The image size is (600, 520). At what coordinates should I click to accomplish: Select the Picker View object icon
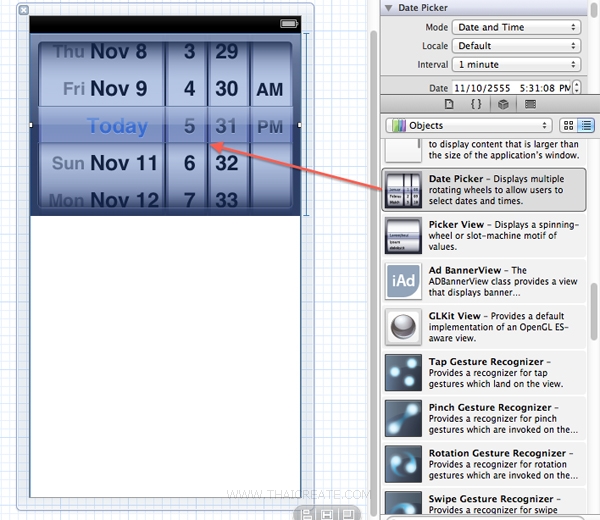coord(403,236)
